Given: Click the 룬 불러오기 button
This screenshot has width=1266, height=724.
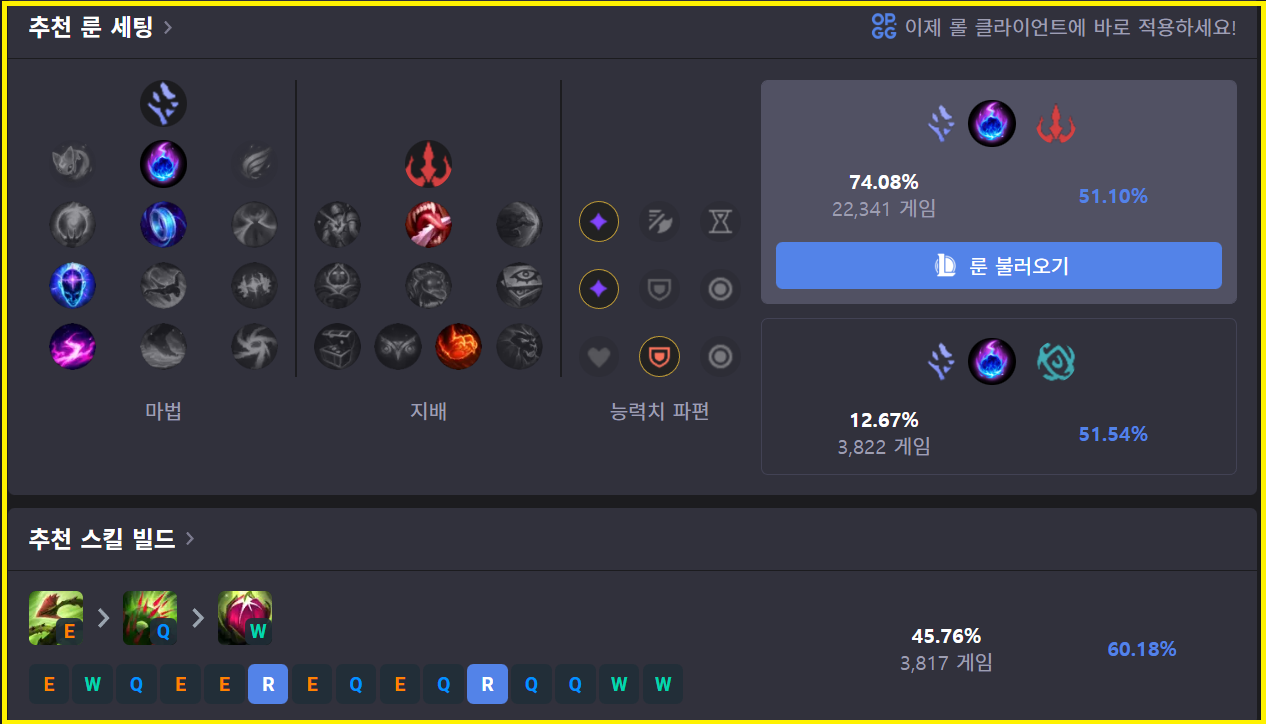Looking at the screenshot, I should [999, 266].
